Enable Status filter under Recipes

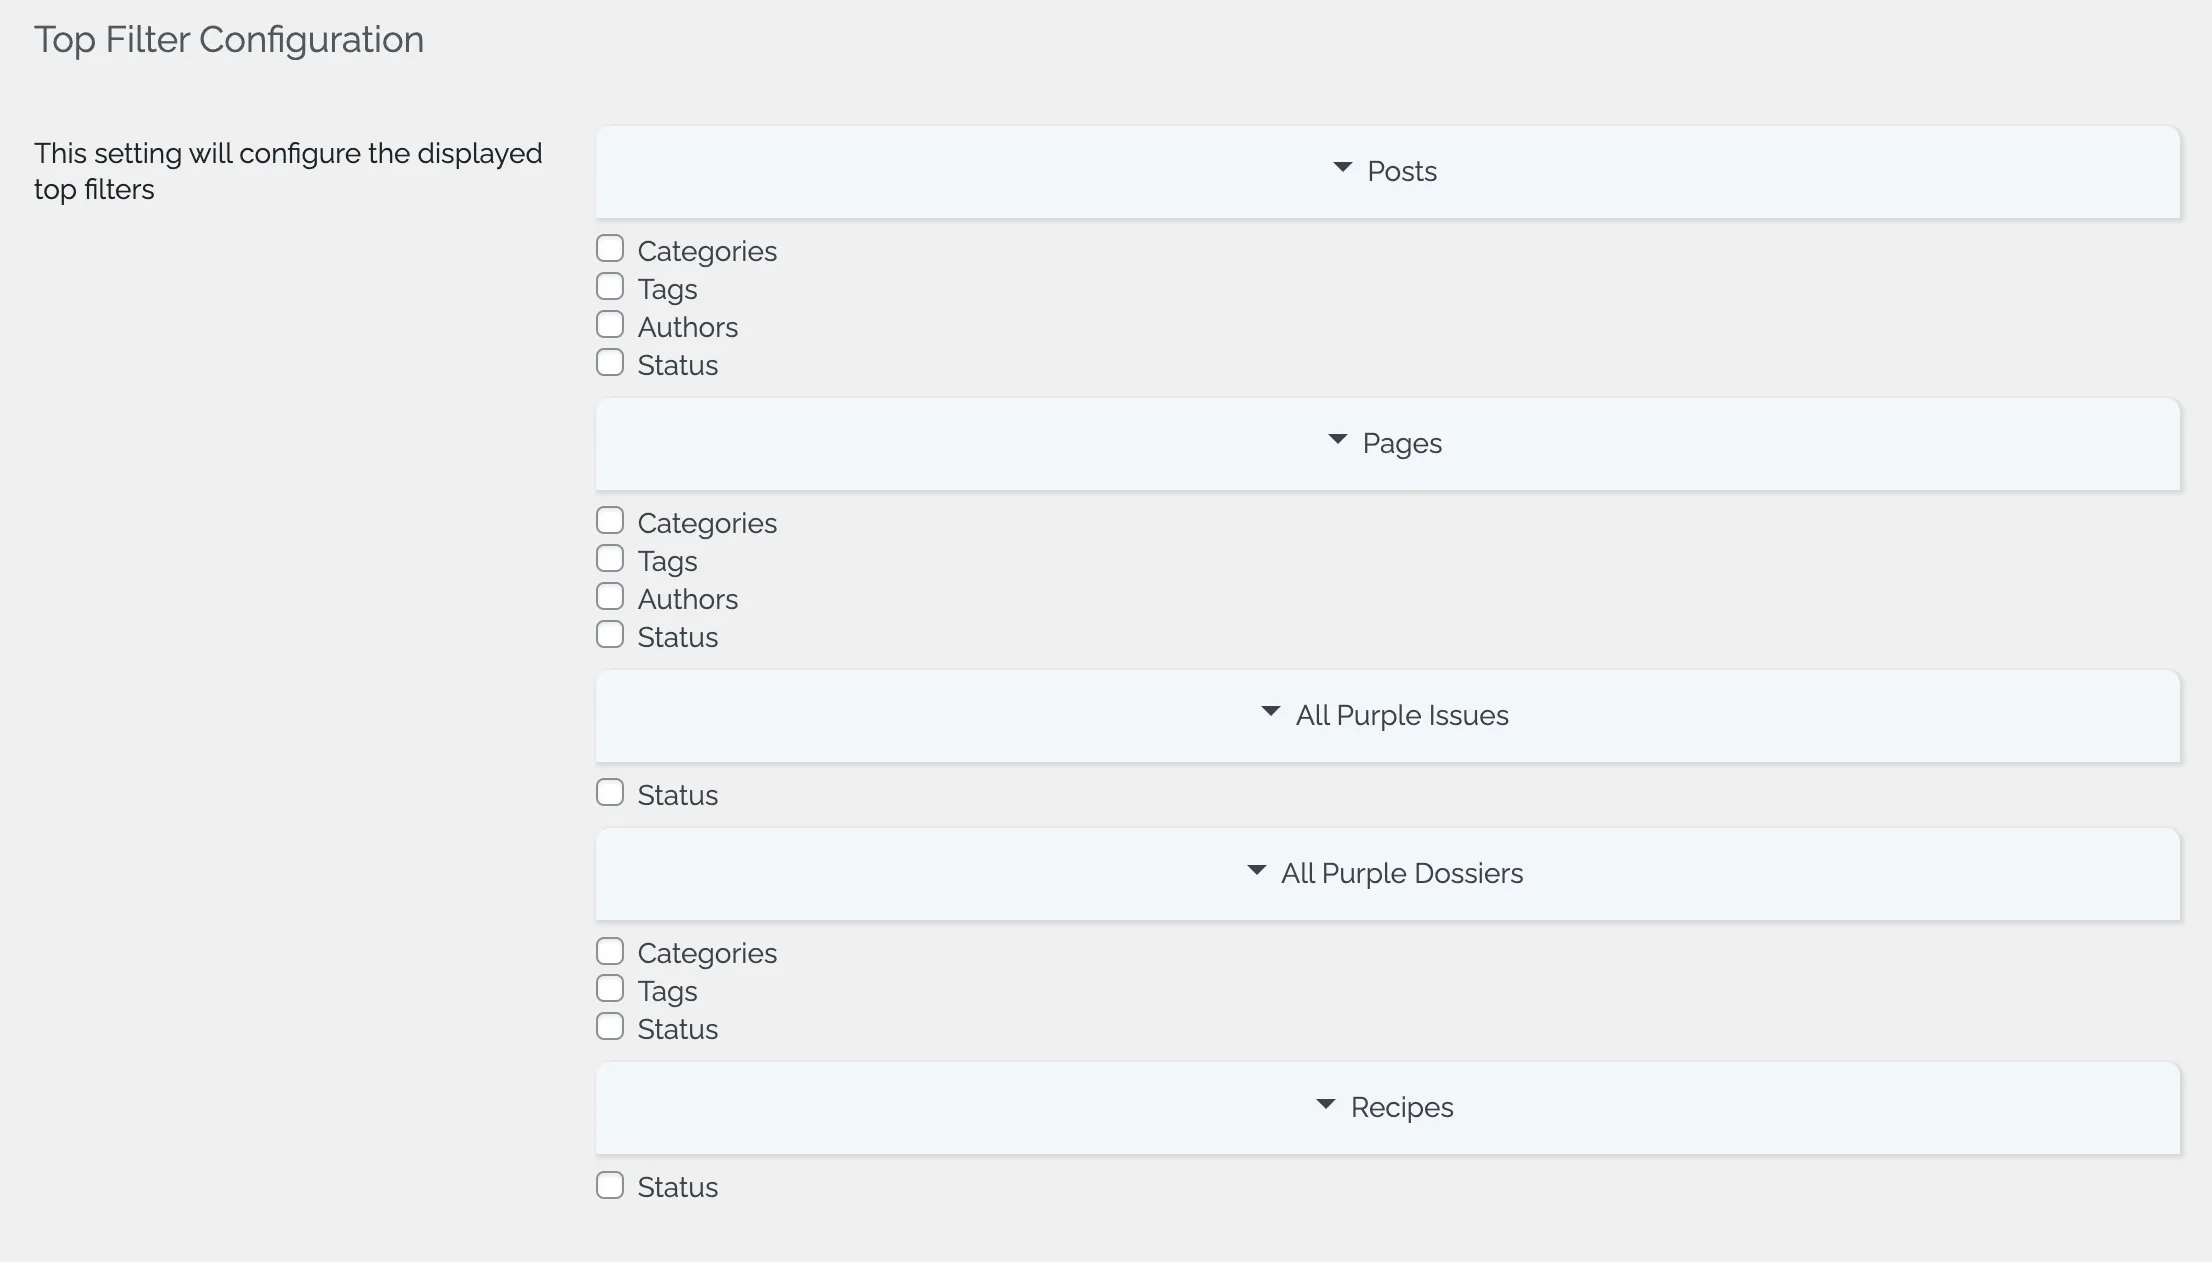tap(610, 1185)
